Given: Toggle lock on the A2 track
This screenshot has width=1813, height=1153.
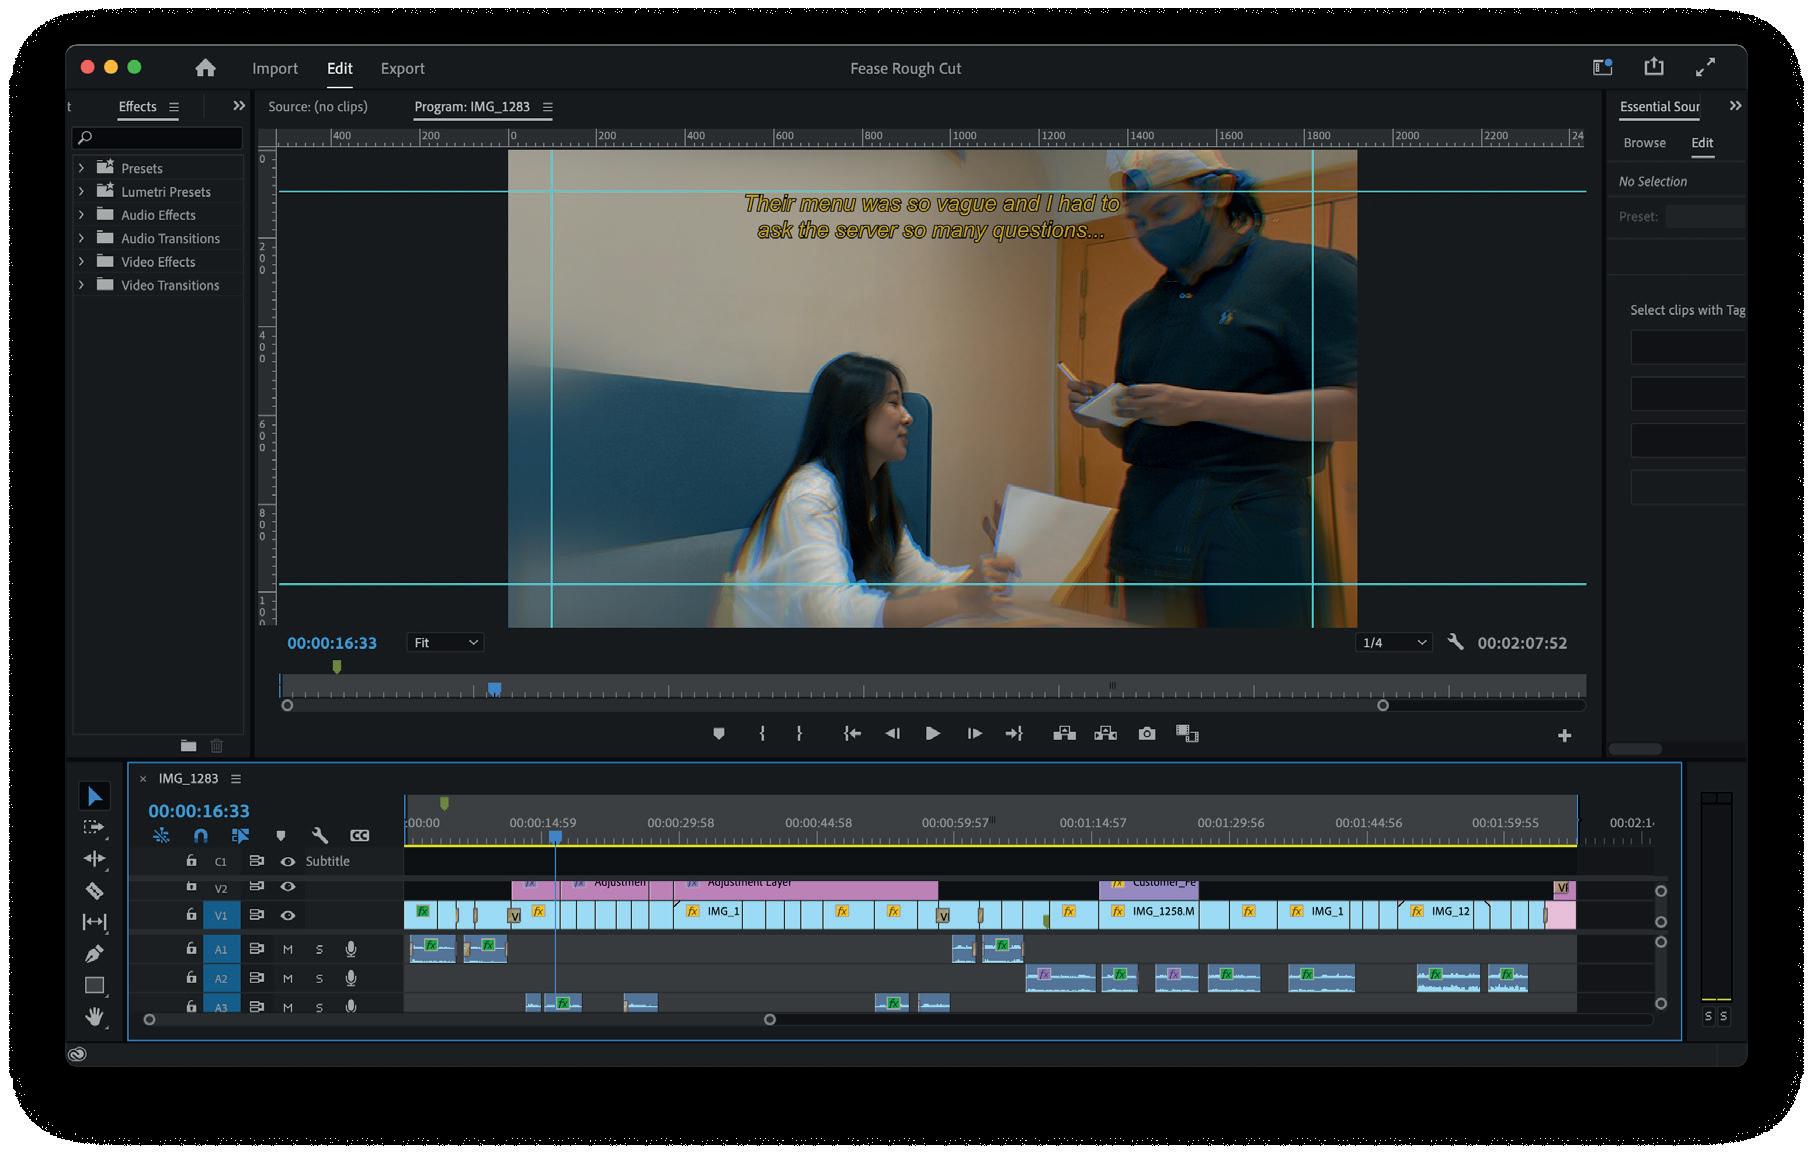Looking at the screenshot, I should point(191,978).
